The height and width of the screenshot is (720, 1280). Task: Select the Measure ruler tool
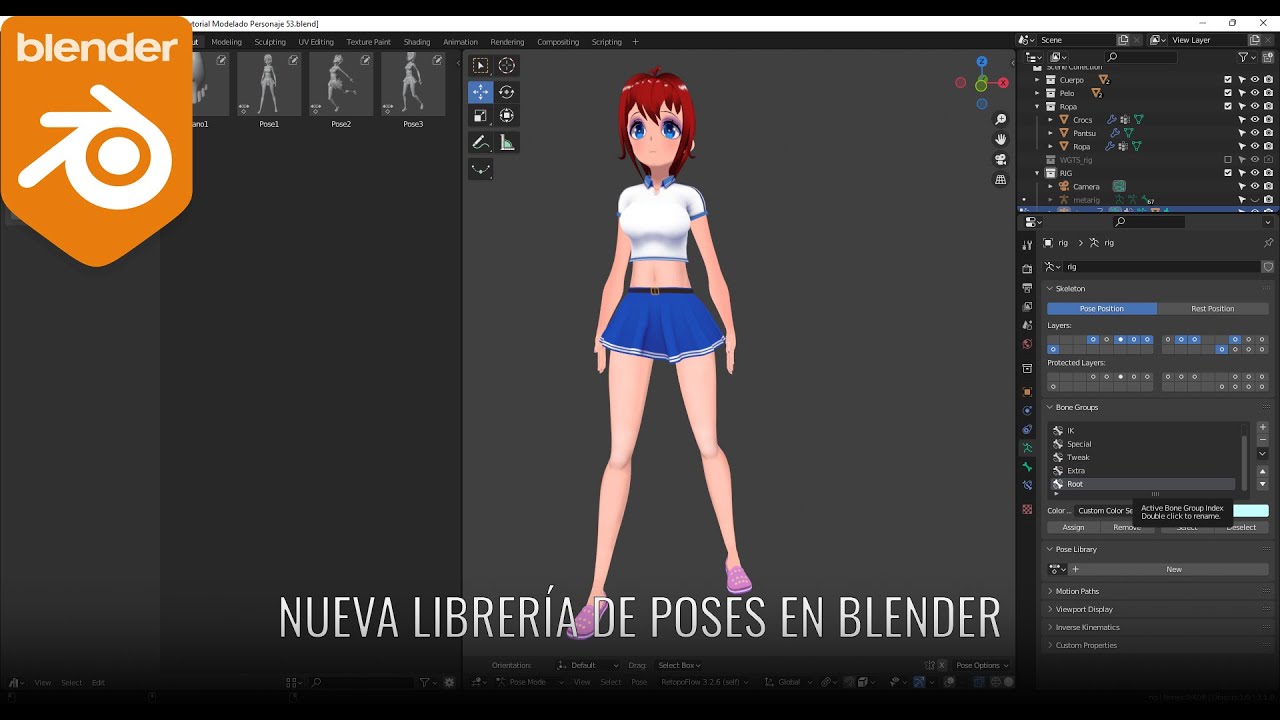[507, 143]
